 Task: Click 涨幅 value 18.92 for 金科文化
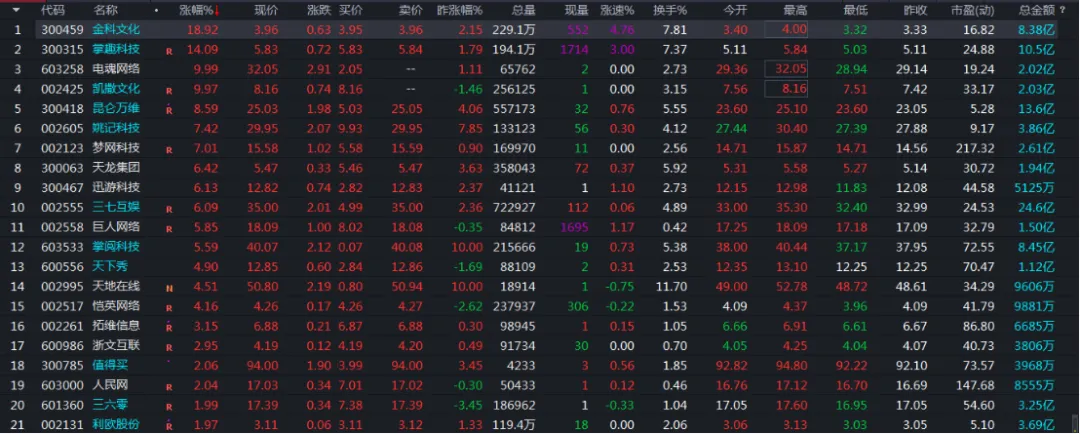200,30
